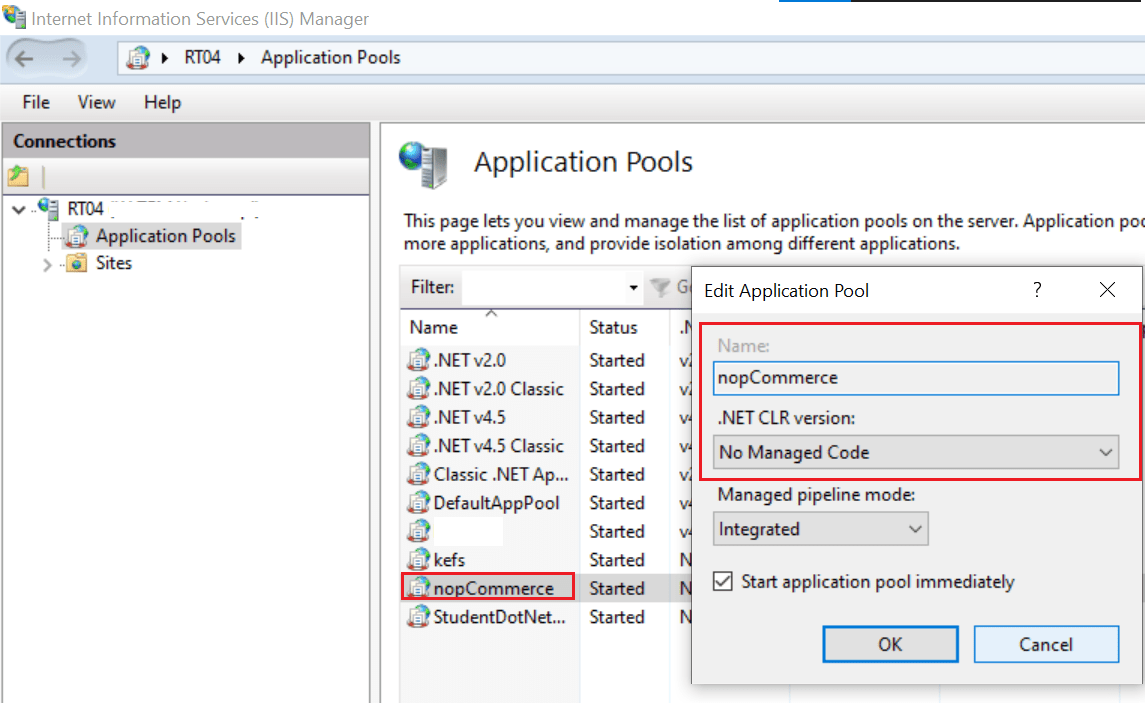Click arrow after RT04 in breadcrumb
The height and width of the screenshot is (703, 1145).
click(x=241, y=58)
